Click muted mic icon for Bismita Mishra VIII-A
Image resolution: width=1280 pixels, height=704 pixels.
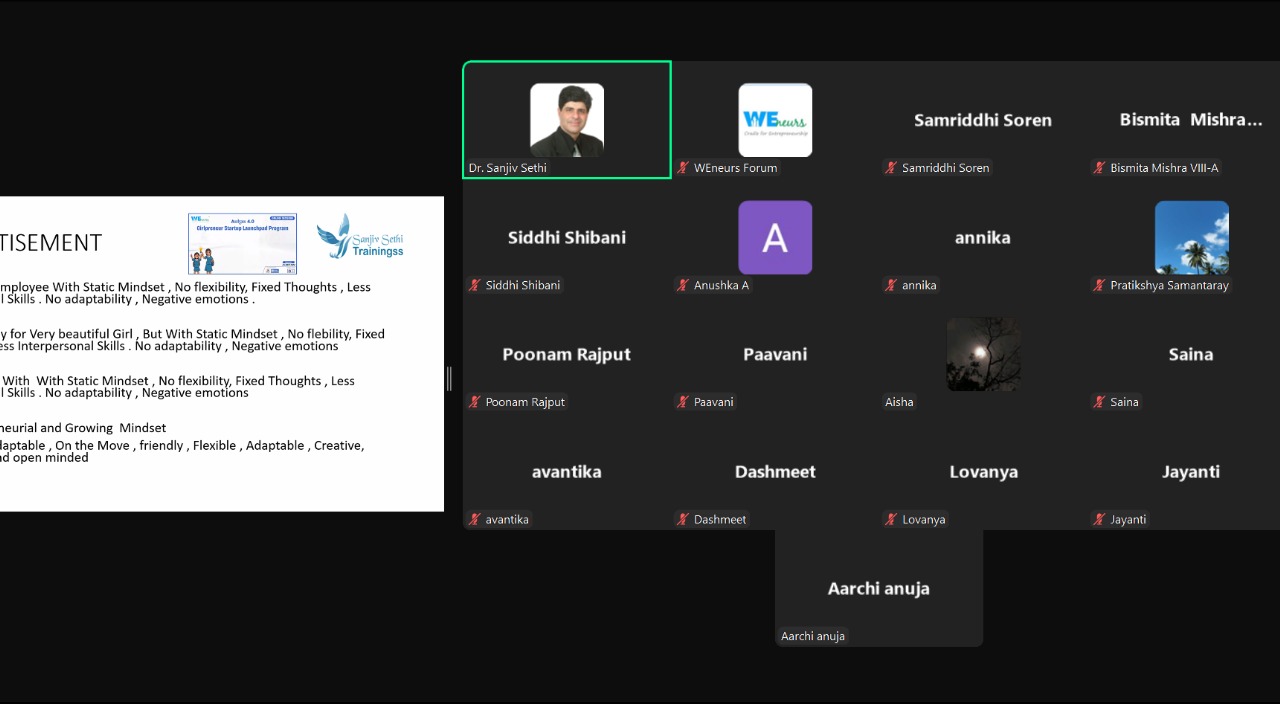pyautogui.click(x=1099, y=168)
